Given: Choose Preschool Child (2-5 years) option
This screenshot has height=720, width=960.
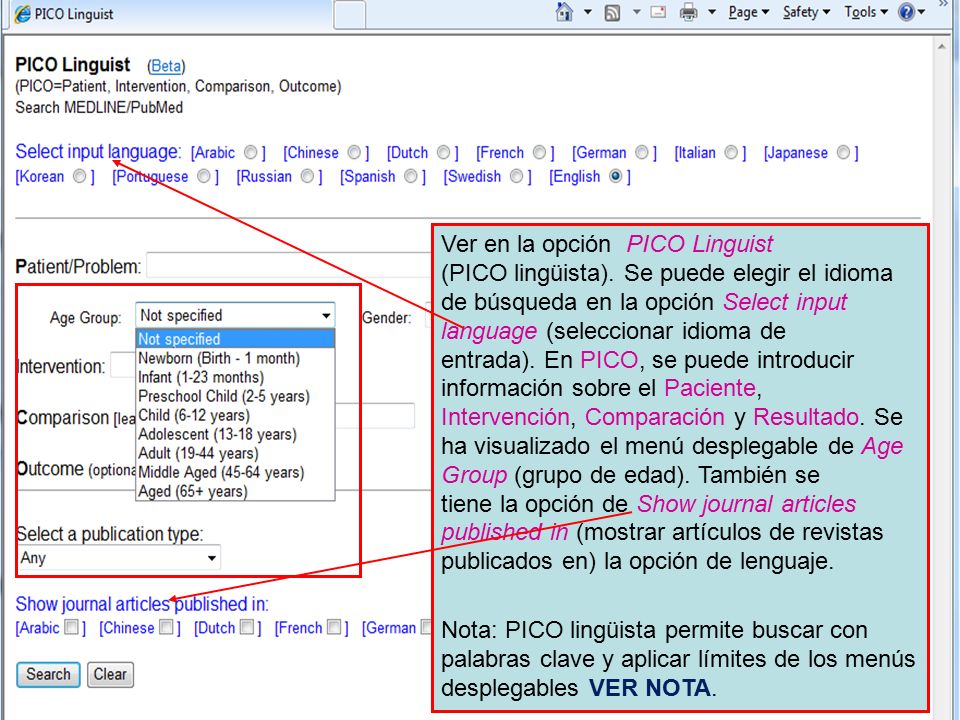Looking at the screenshot, I should [235, 396].
